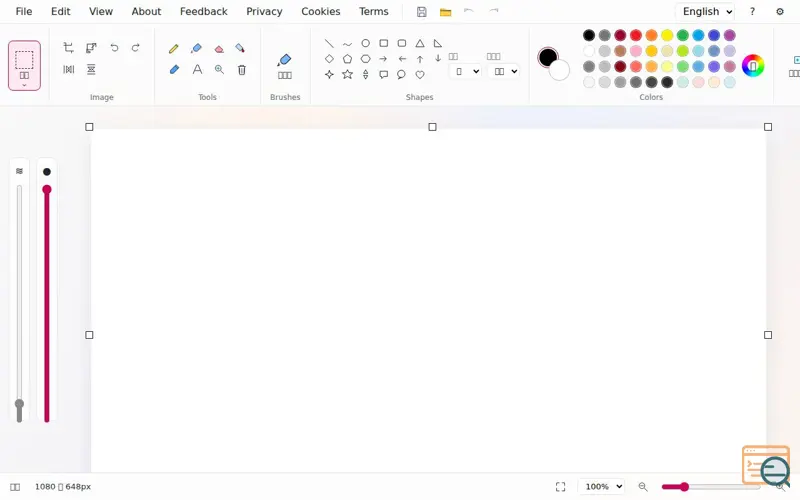This screenshot has width=800, height=500.
Task: Pick the right arrow shape
Action: (383, 59)
